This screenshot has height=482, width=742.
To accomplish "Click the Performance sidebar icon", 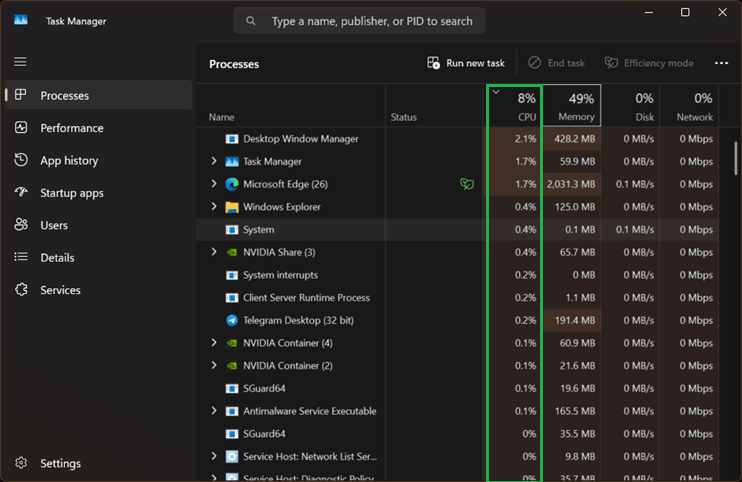I will point(21,127).
